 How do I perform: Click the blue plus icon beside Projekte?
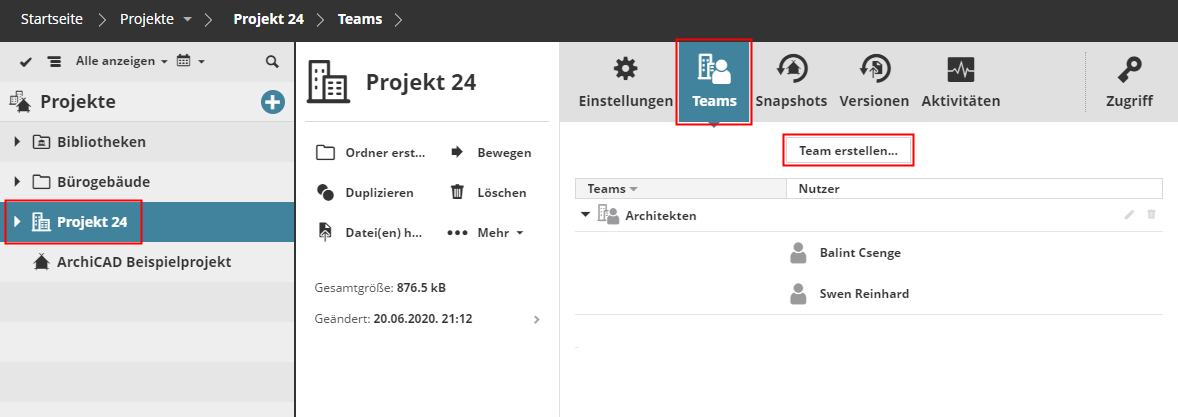[x=272, y=101]
